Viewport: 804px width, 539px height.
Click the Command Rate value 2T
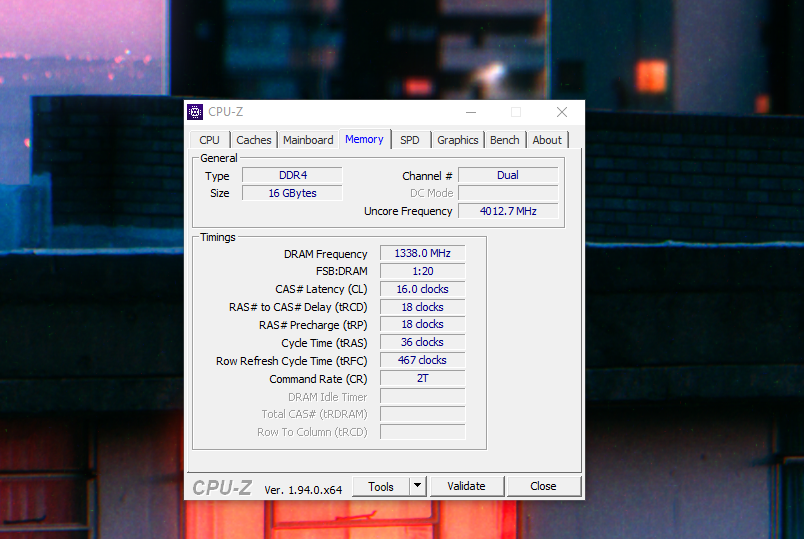point(423,378)
